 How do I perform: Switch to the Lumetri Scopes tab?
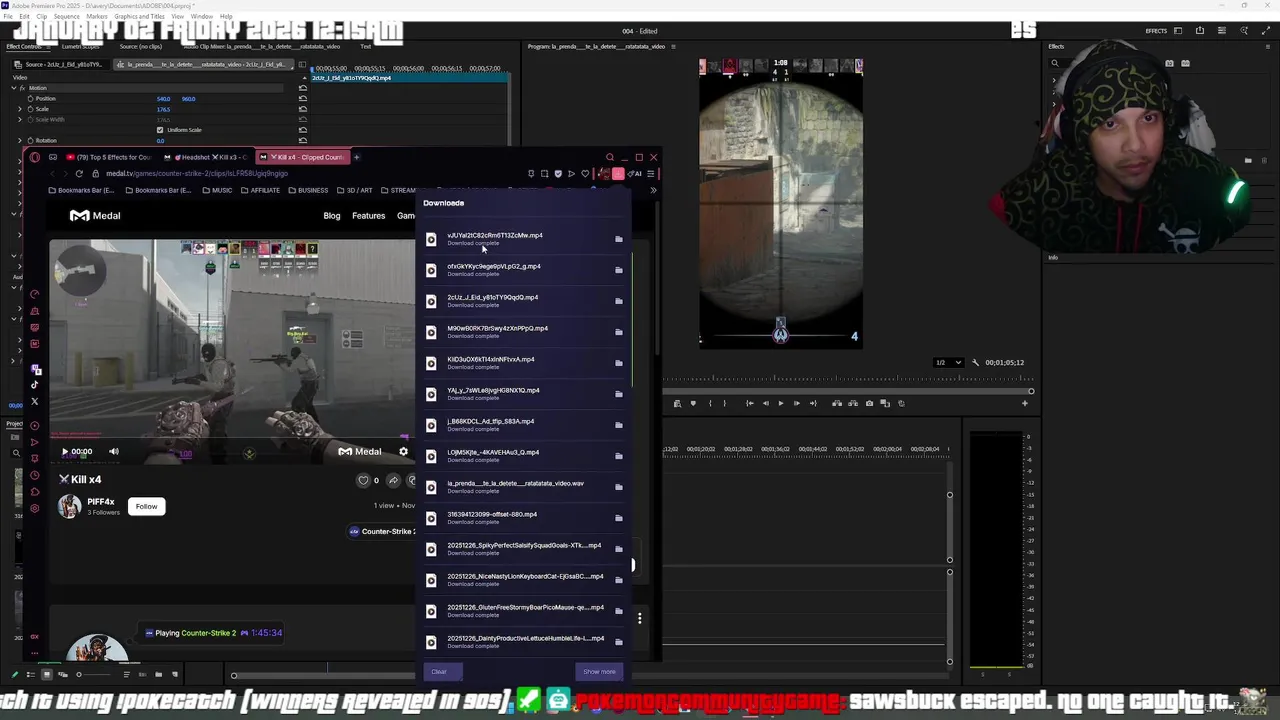[81, 46]
